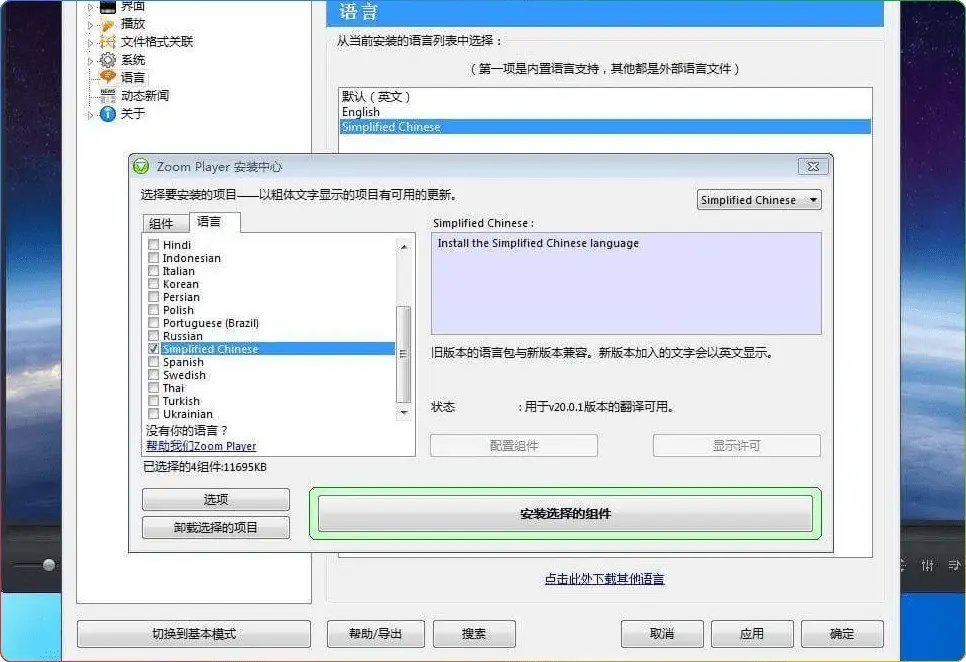Expand the 界面 tree node arrow
Viewport: 966px width, 662px height.
coord(90,7)
